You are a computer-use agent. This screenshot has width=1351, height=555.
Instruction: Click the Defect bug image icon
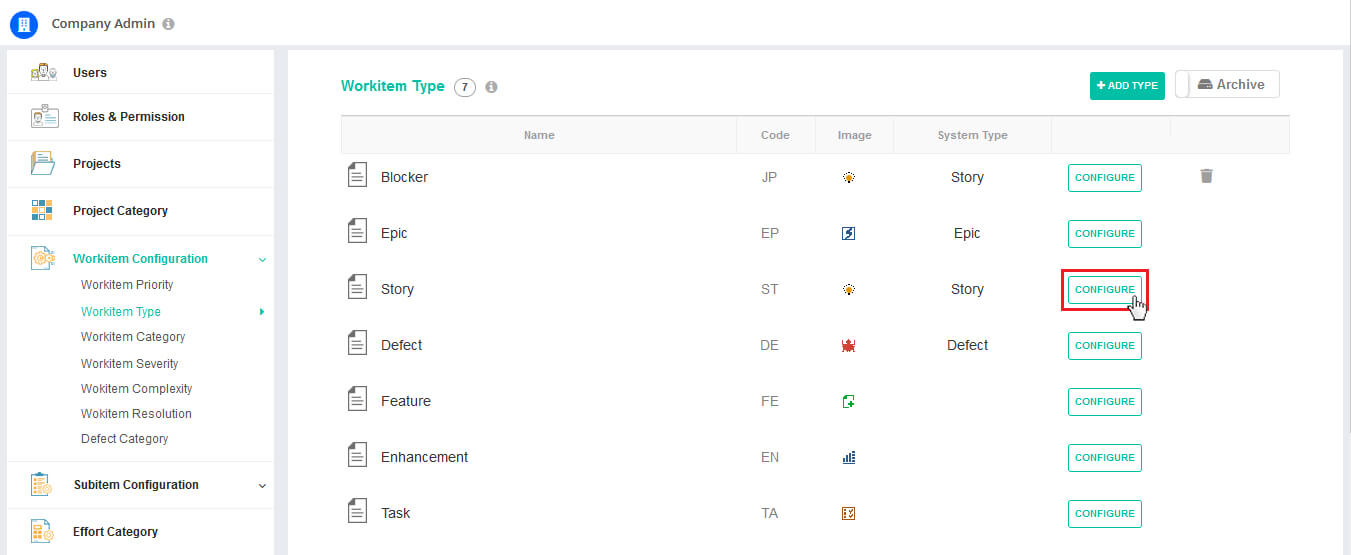(848, 346)
